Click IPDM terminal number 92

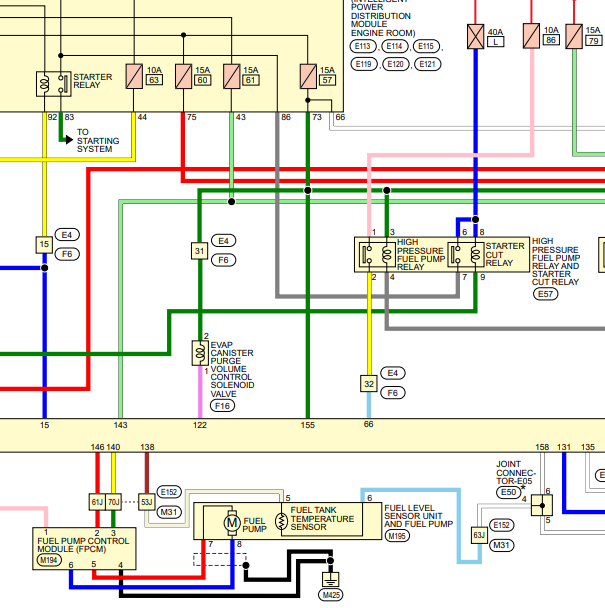click(x=52, y=117)
